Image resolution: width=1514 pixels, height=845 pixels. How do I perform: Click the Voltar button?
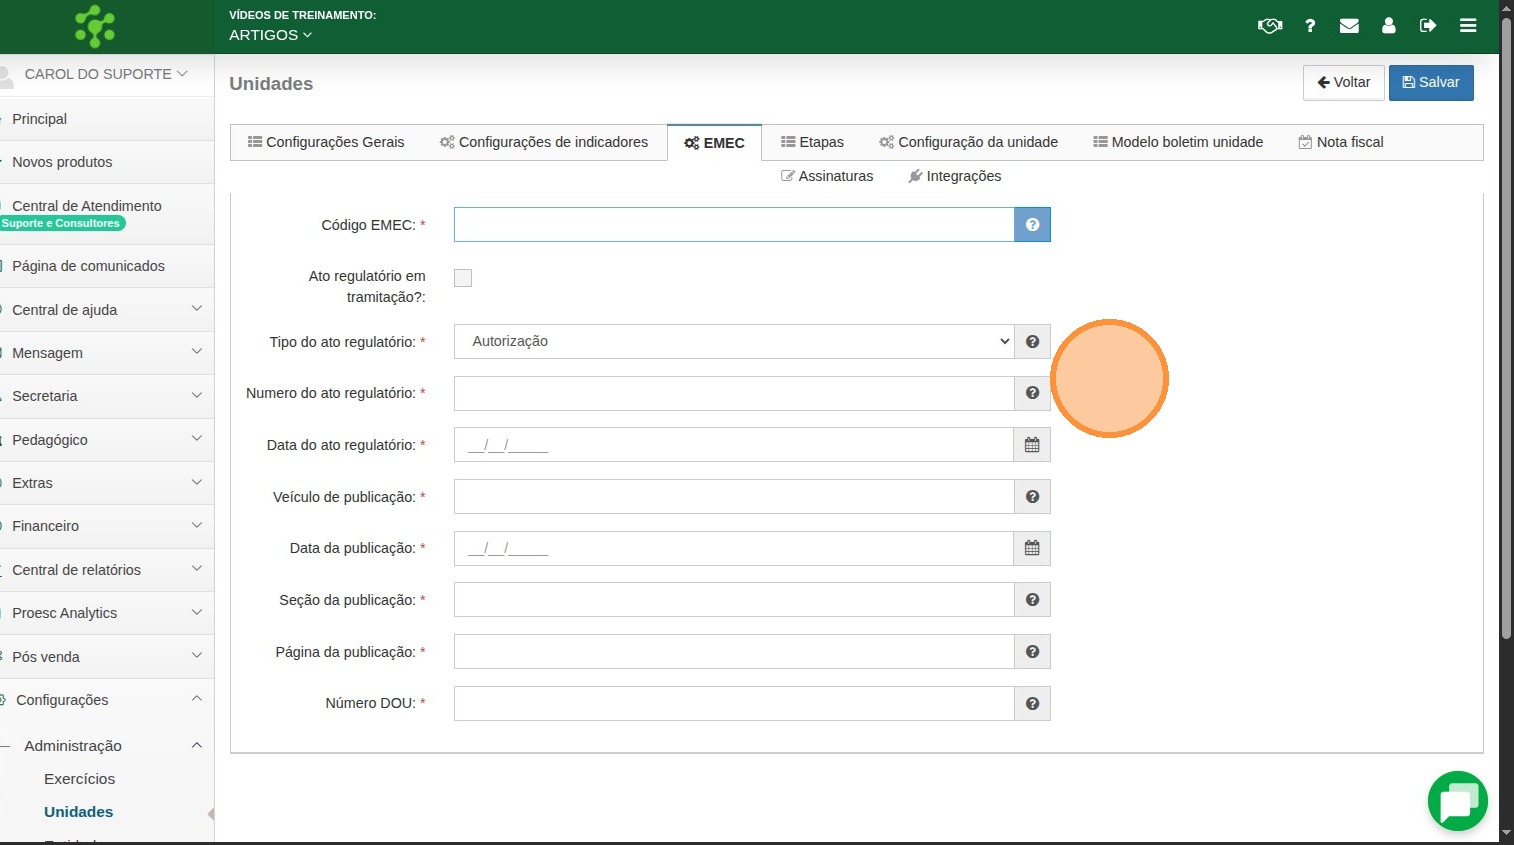point(1343,83)
